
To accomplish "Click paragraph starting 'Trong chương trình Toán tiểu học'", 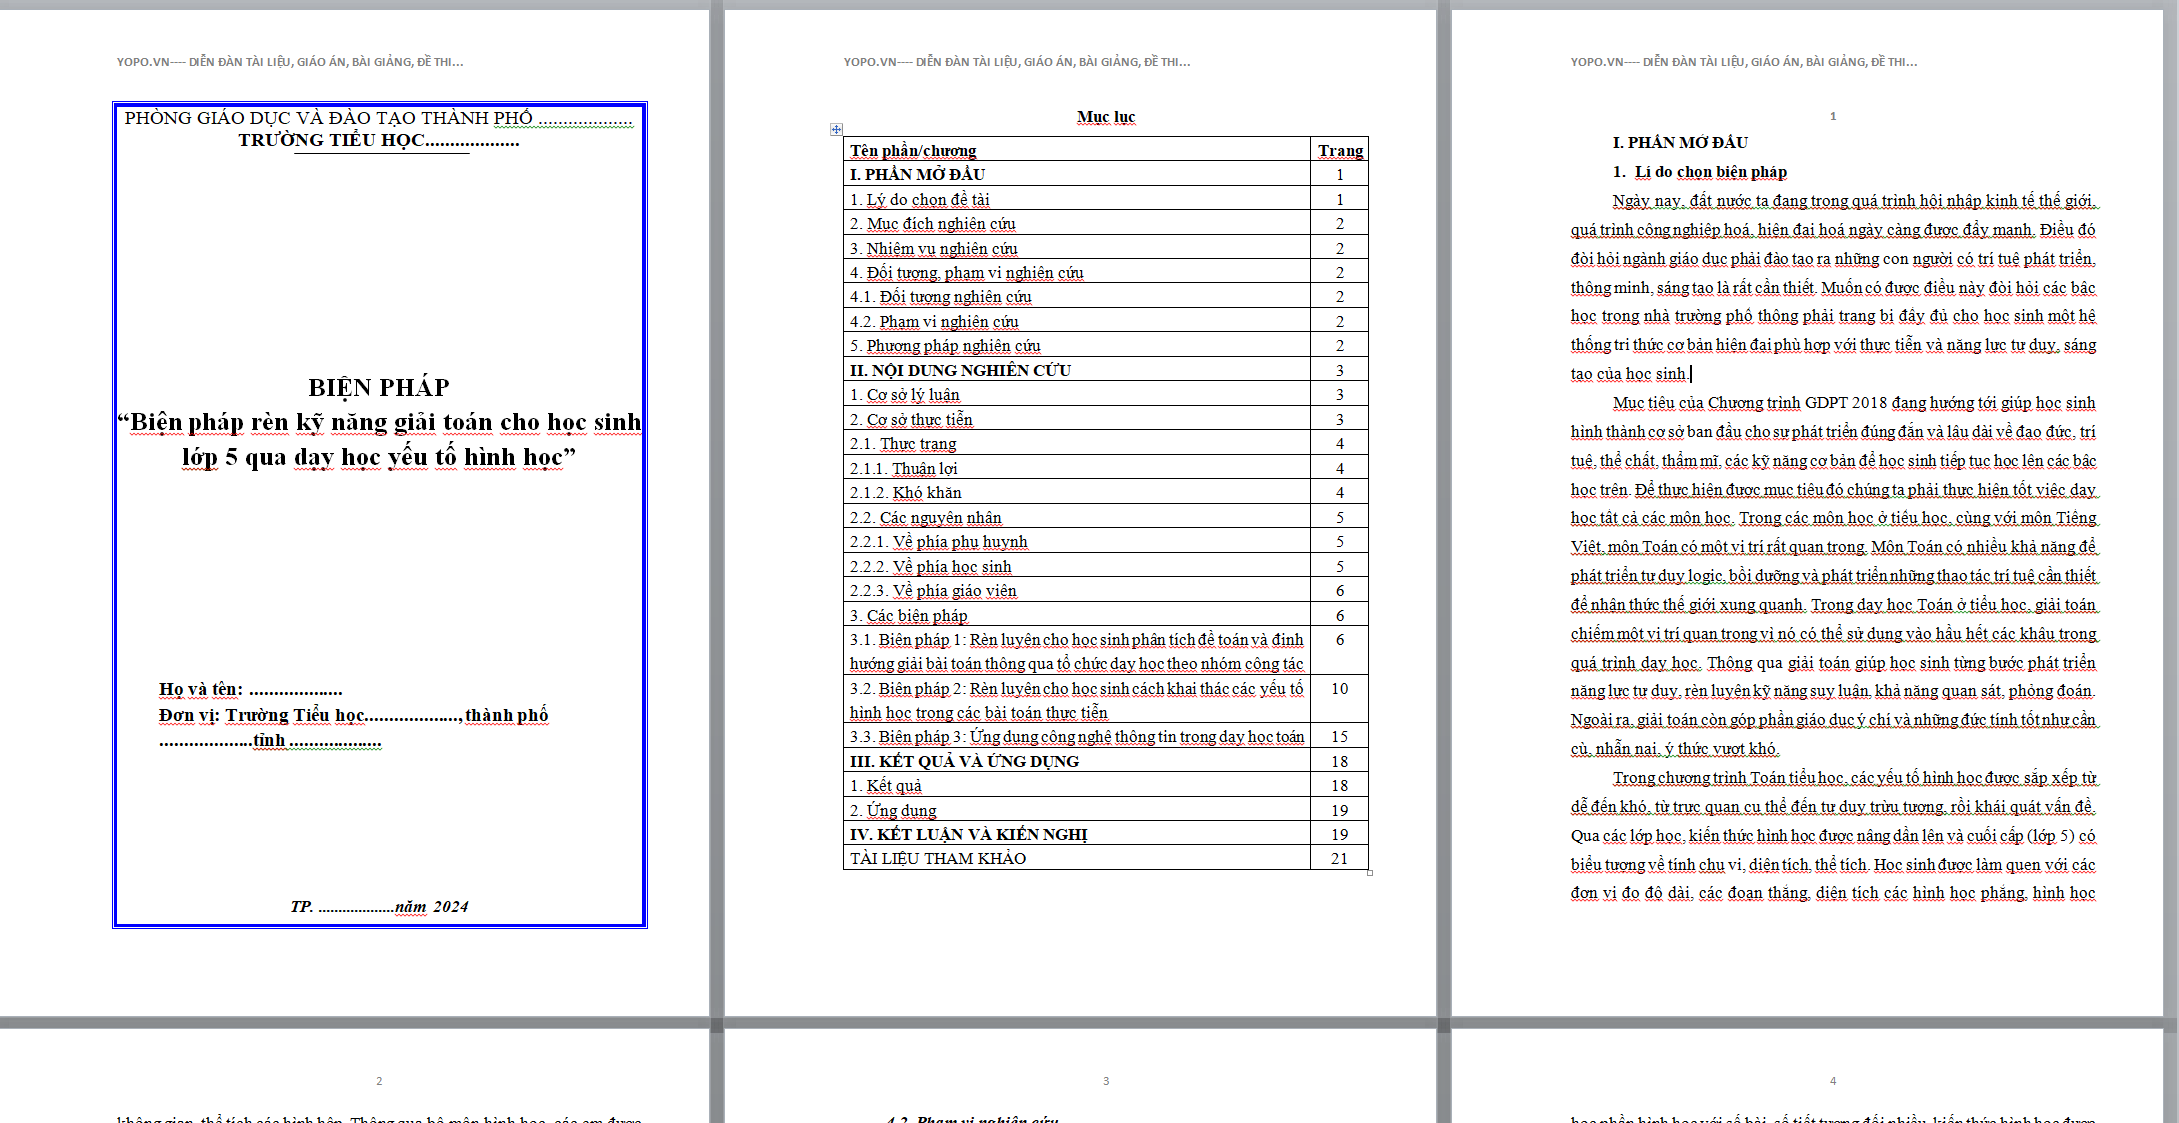I will [x=1833, y=835].
